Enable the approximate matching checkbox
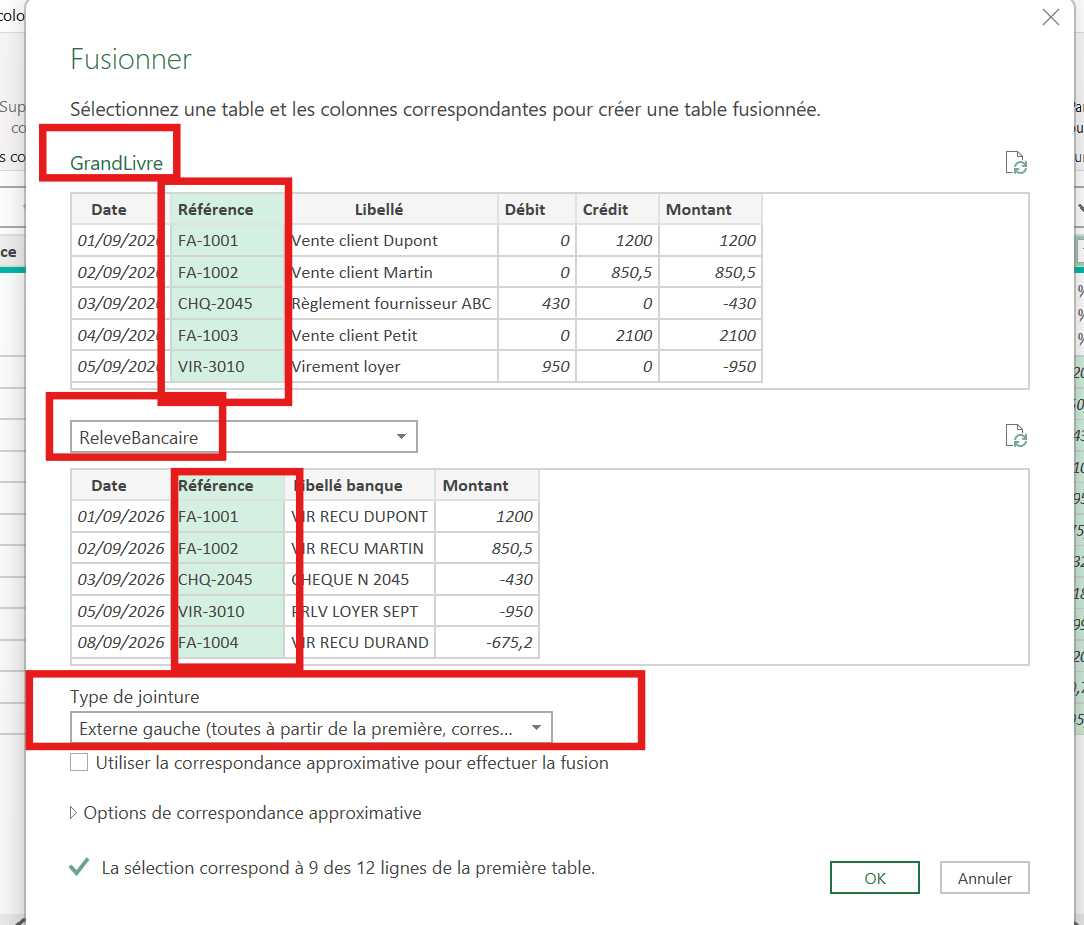1084x925 pixels. pyautogui.click(x=79, y=763)
